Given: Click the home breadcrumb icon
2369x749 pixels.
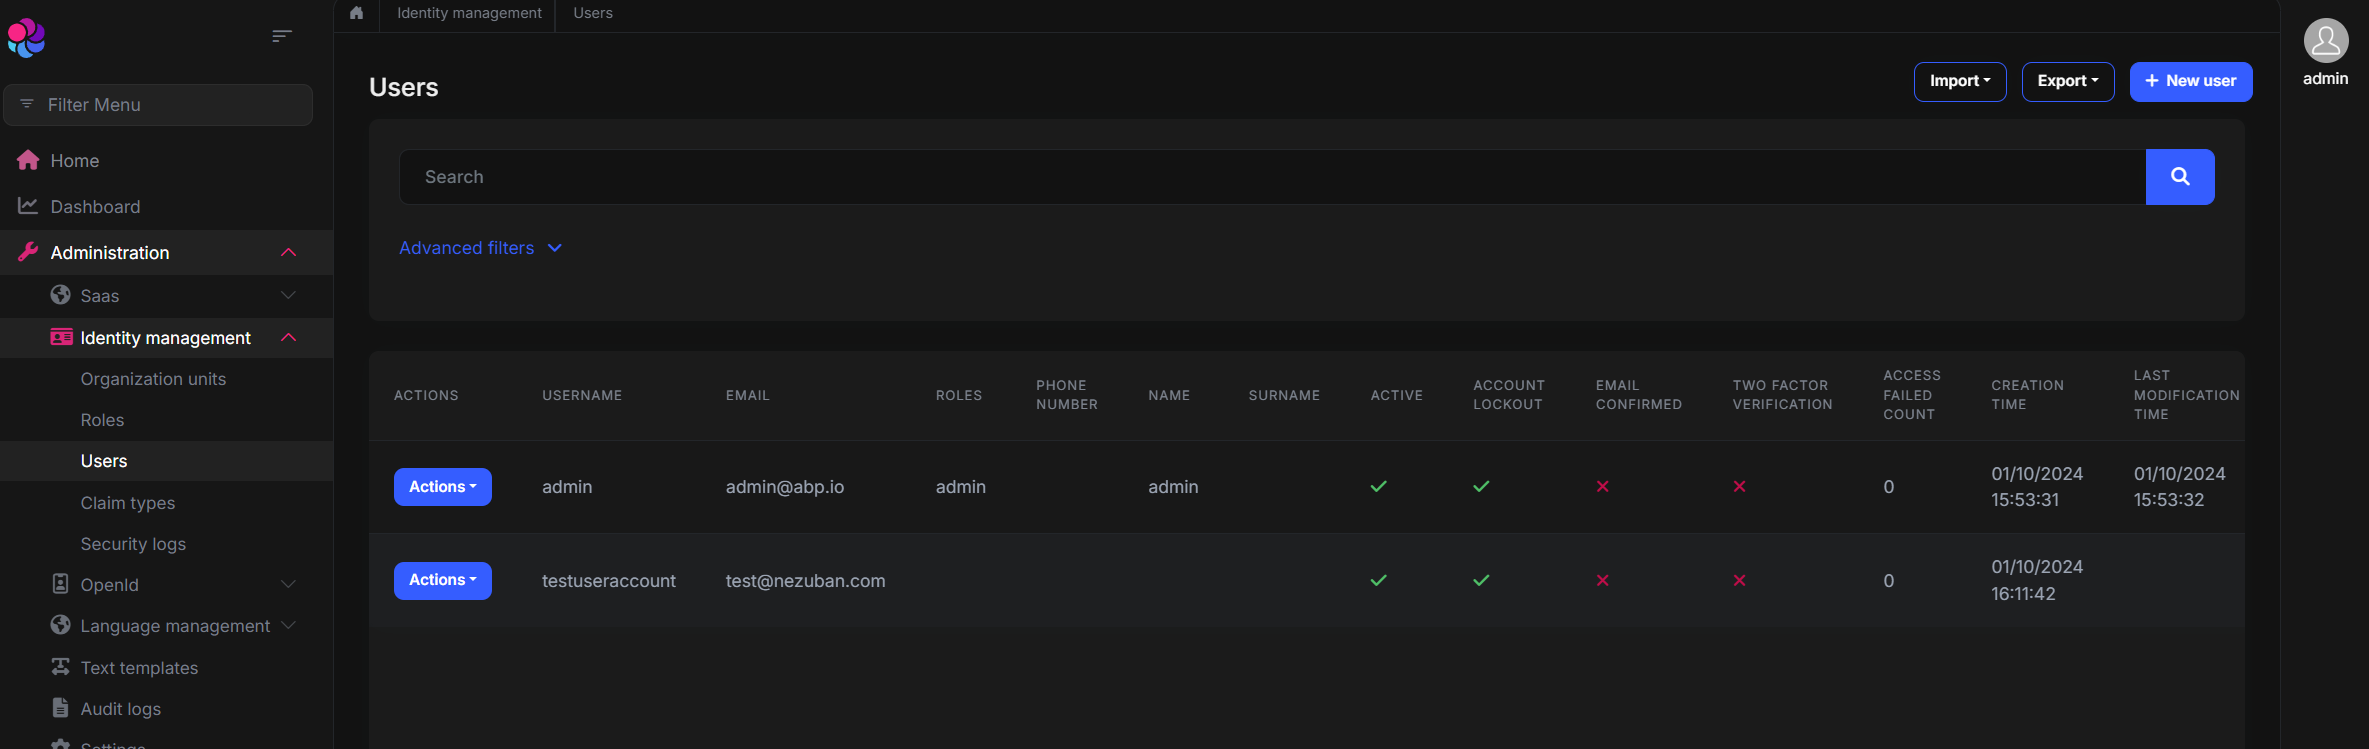Looking at the screenshot, I should [x=356, y=13].
